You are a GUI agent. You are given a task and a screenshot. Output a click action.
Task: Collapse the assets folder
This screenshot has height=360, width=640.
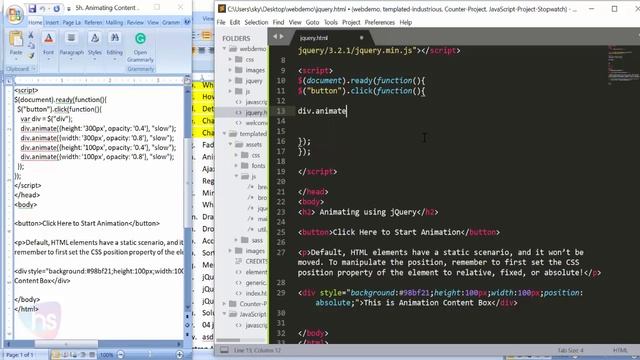[231, 144]
